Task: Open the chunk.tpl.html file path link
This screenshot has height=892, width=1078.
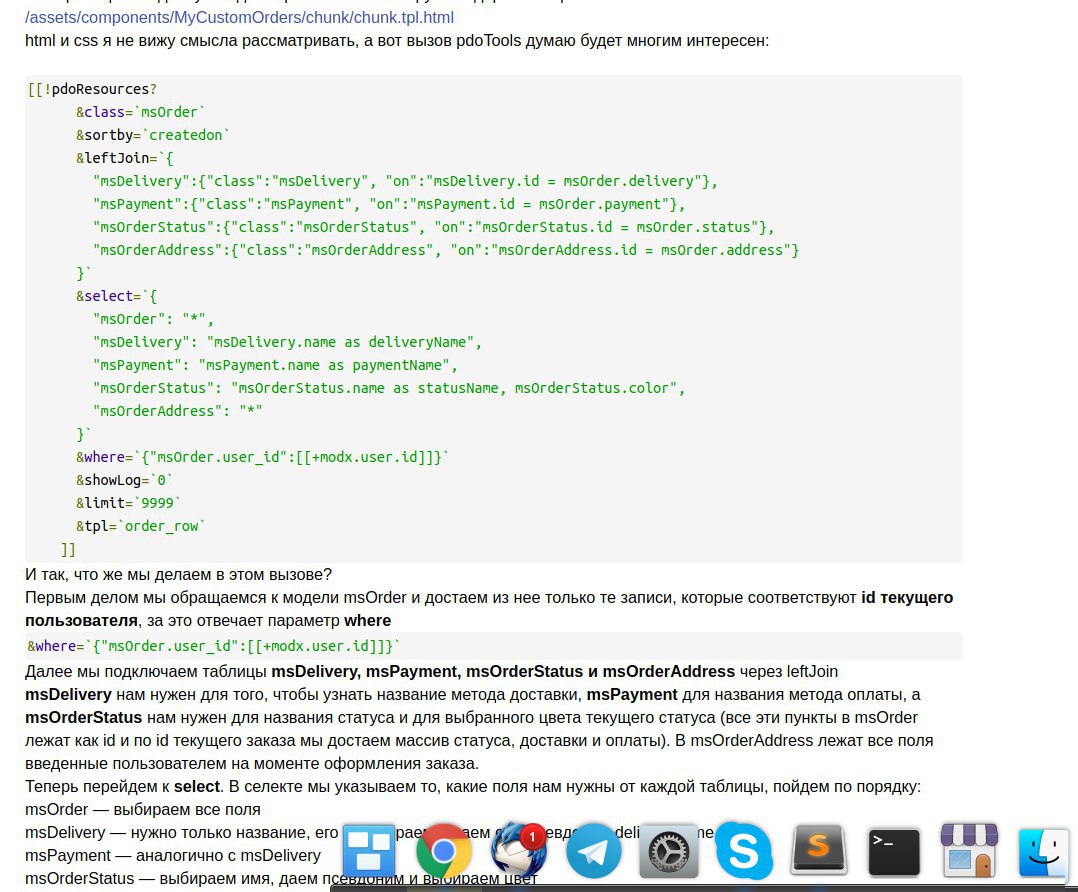Action: tap(239, 17)
